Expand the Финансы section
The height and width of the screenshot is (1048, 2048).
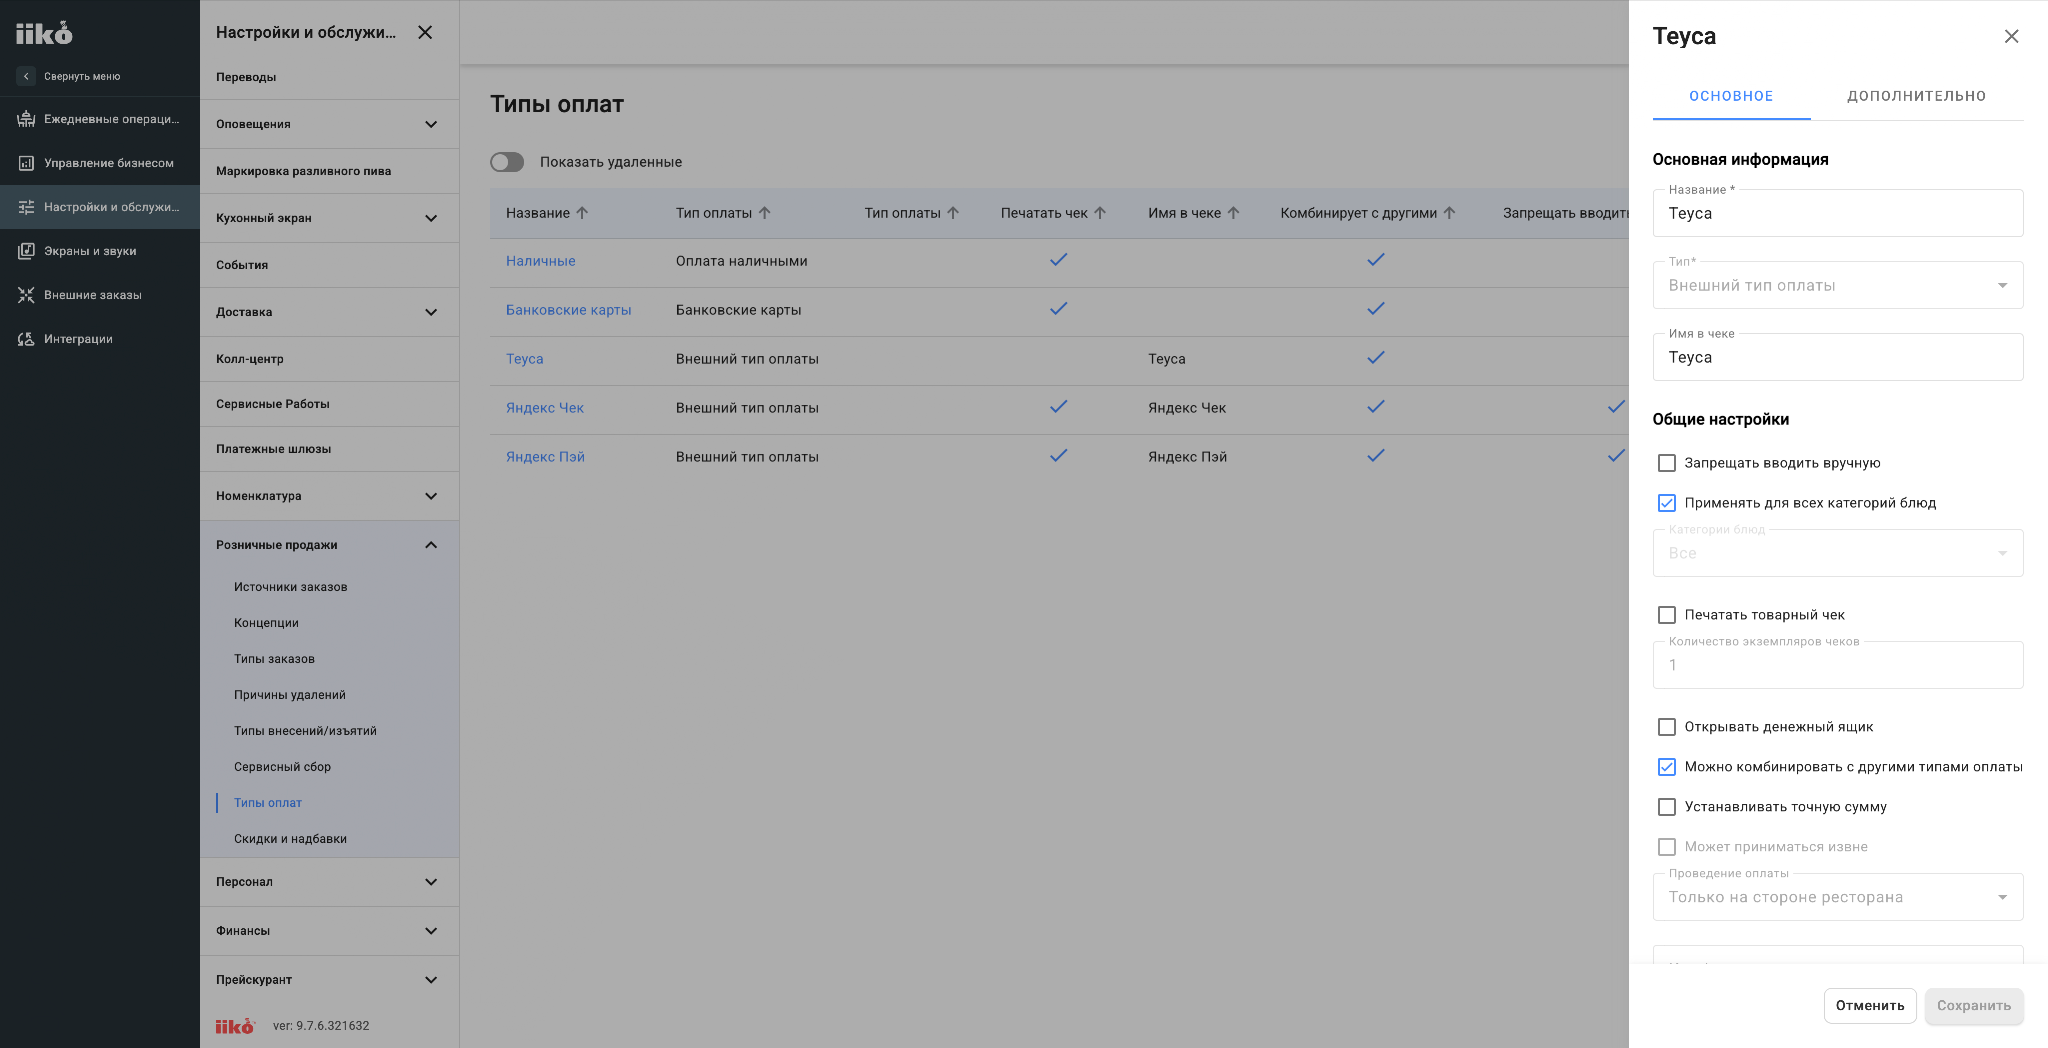(x=431, y=931)
